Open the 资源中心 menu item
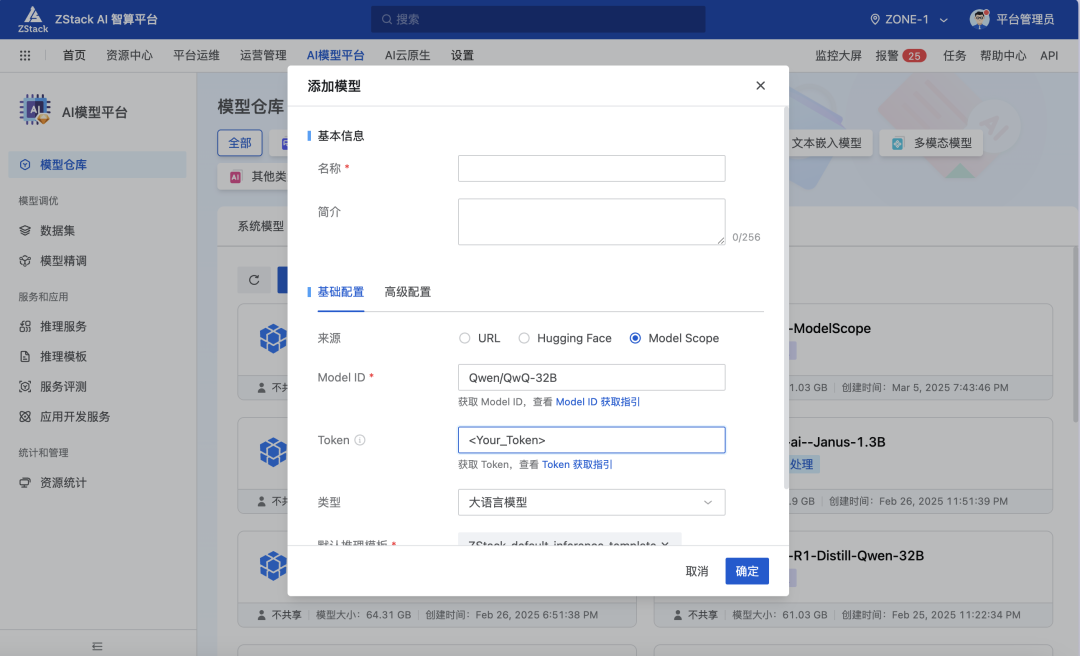 pyautogui.click(x=129, y=55)
